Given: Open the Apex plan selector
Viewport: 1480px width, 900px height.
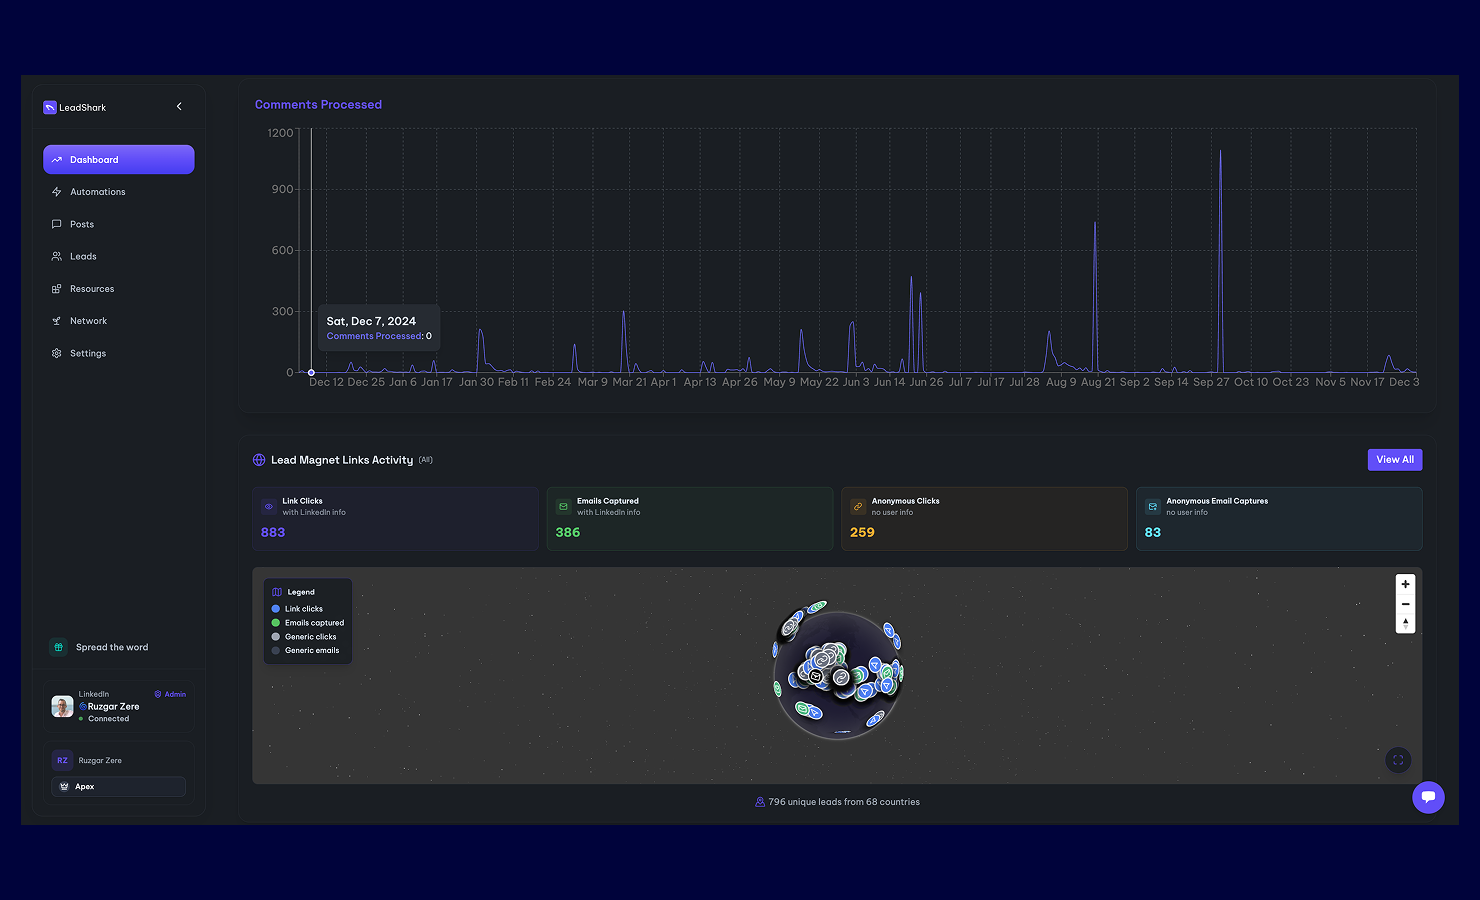Looking at the screenshot, I should [x=118, y=787].
